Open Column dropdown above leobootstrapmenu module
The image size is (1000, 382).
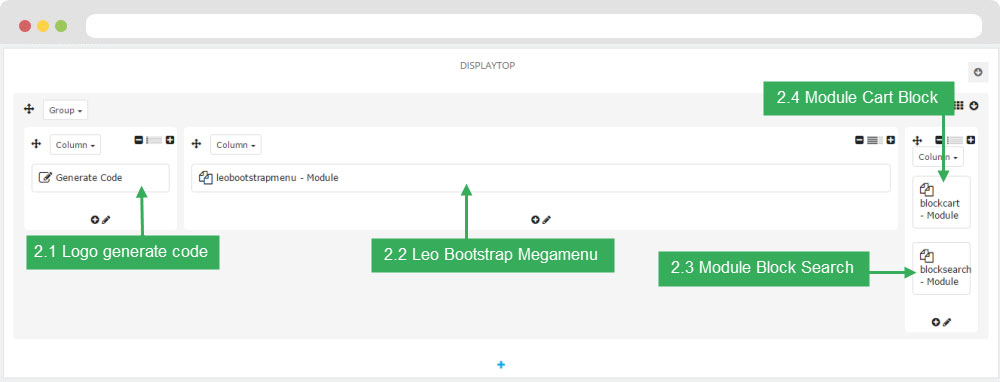click(235, 145)
